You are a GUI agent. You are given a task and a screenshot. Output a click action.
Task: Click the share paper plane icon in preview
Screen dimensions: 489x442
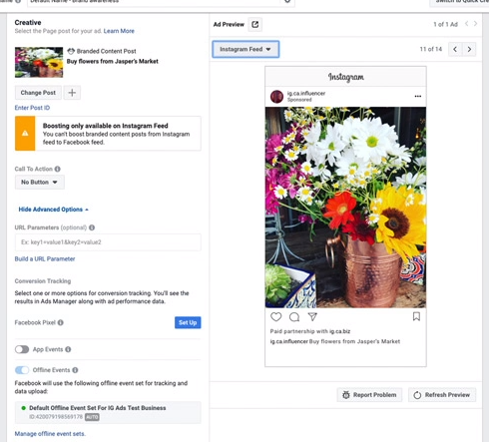pos(312,317)
